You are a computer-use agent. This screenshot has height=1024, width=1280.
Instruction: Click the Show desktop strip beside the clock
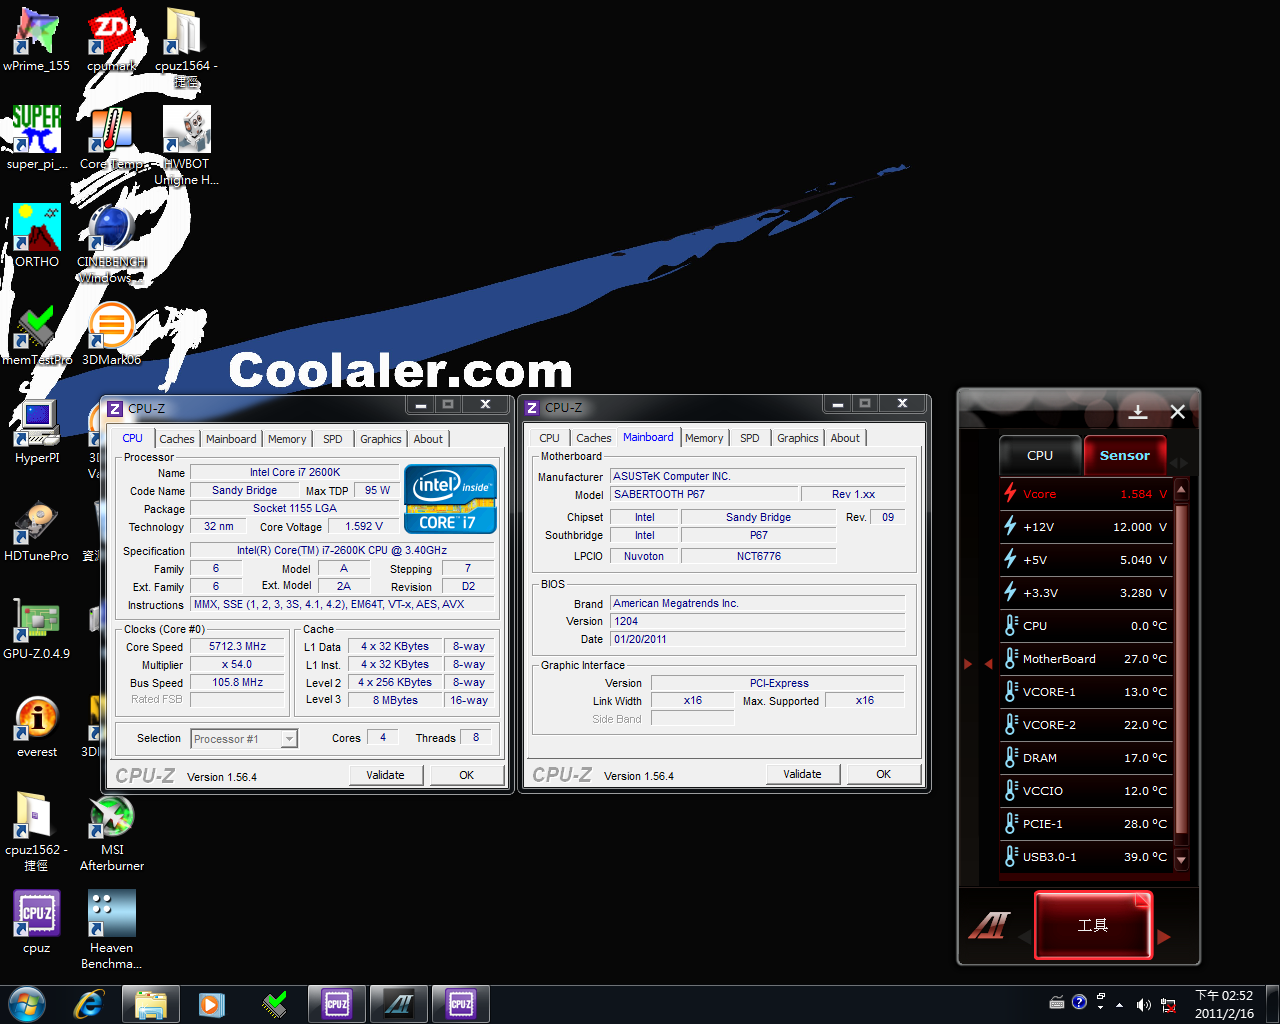click(1272, 1004)
